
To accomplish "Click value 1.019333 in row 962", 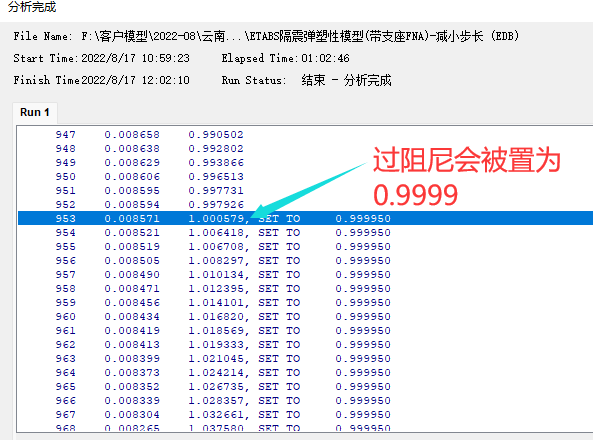I will 216,345.
